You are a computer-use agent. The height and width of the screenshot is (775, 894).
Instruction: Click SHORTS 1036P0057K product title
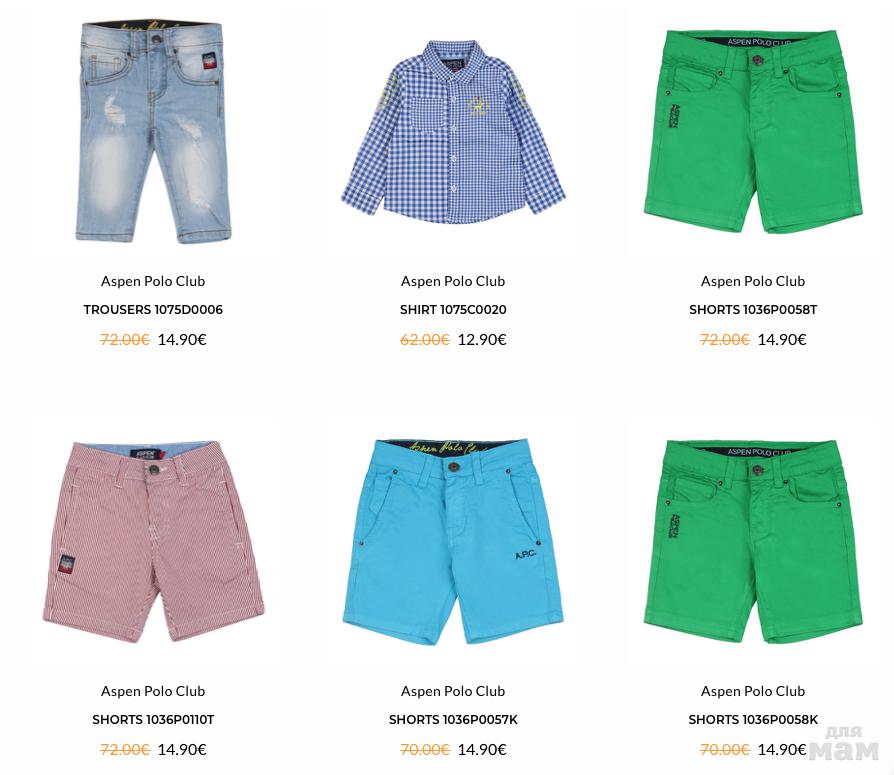[x=453, y=720]
